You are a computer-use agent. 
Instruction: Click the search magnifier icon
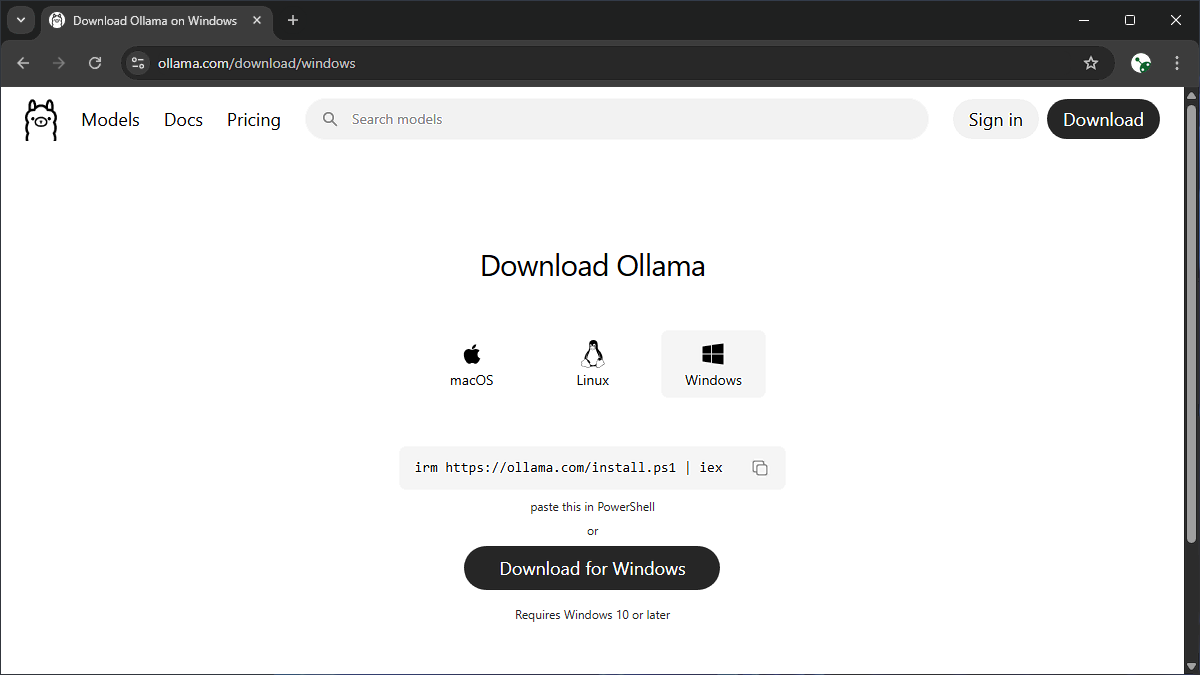pyautogui.click(x=330, y=119)
